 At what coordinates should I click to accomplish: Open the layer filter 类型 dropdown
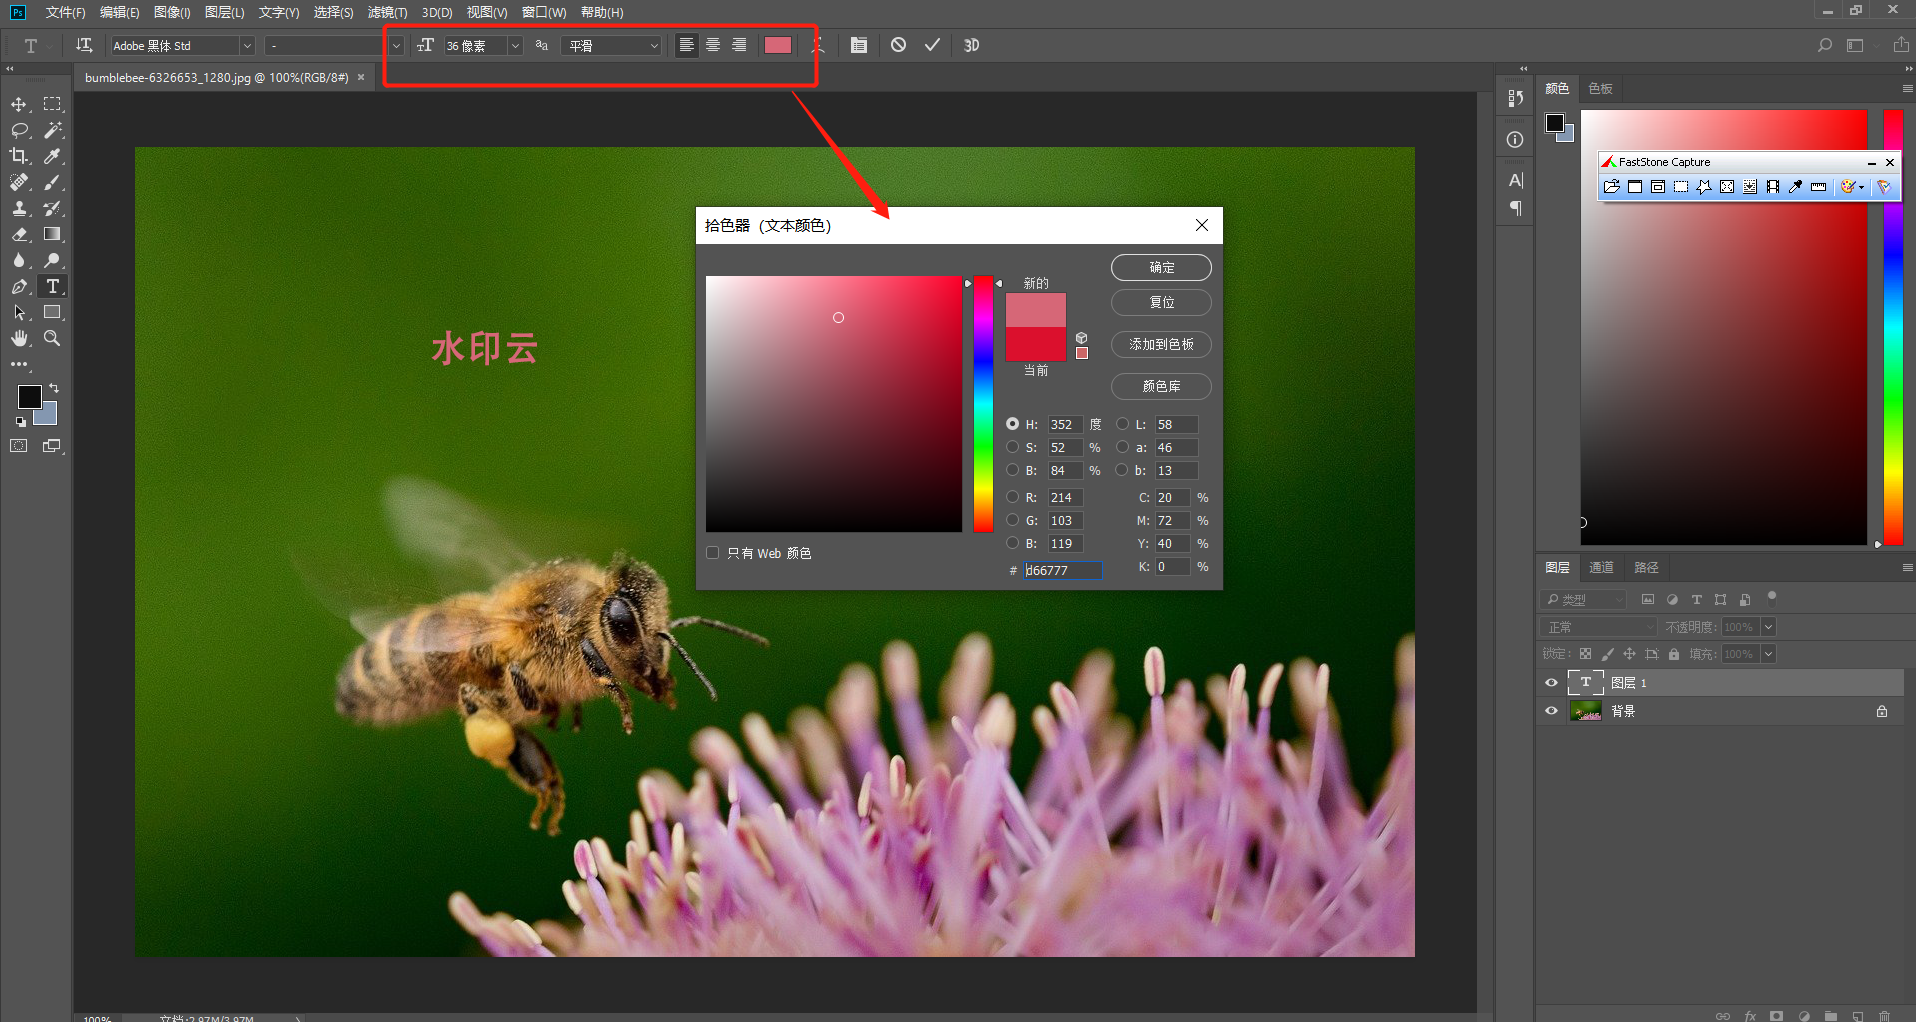(x=1584, y=600)
